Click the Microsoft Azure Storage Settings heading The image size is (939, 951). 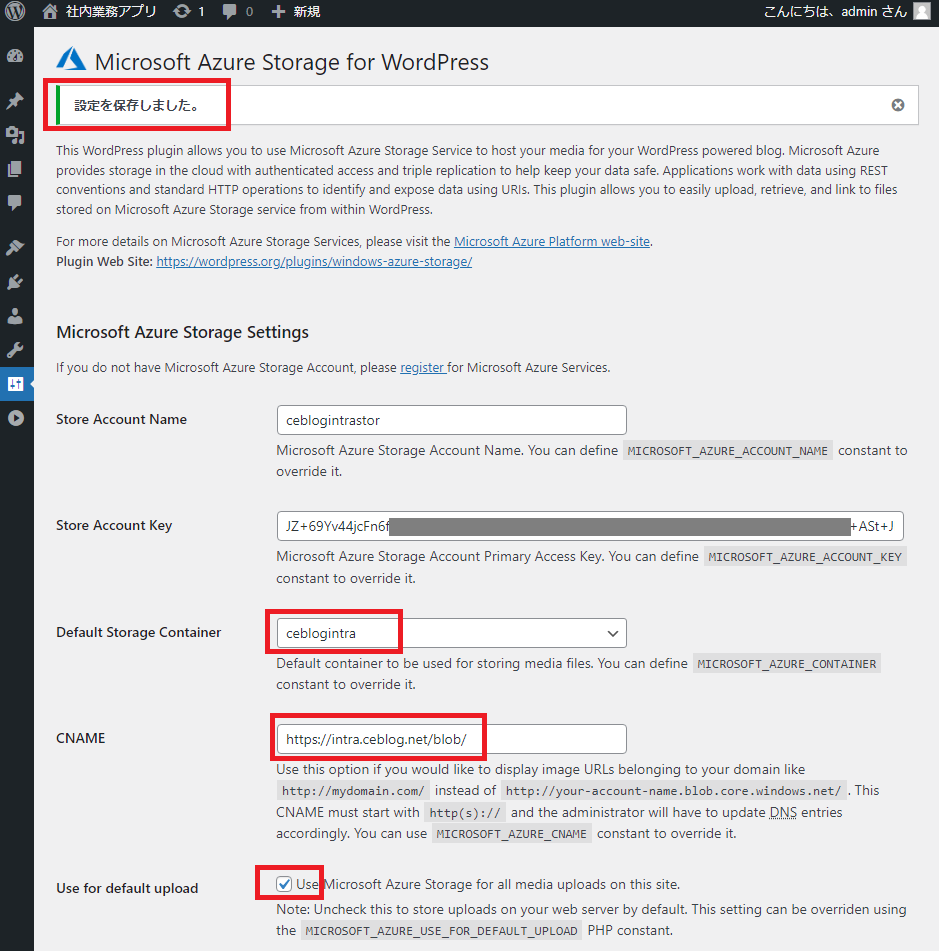pyautogui.click(x=183, y=332)
